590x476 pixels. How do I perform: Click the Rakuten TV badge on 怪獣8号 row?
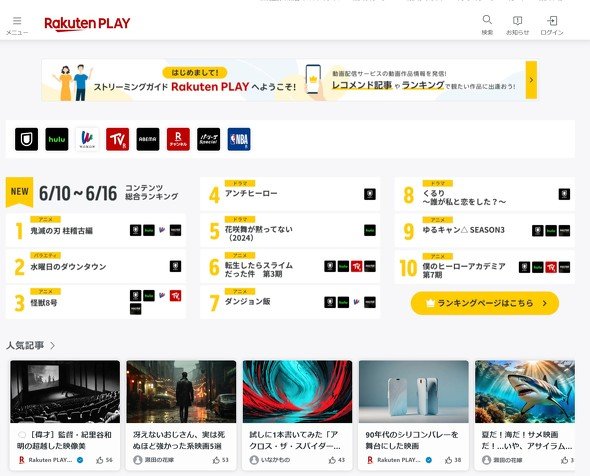tap(175, 296)
